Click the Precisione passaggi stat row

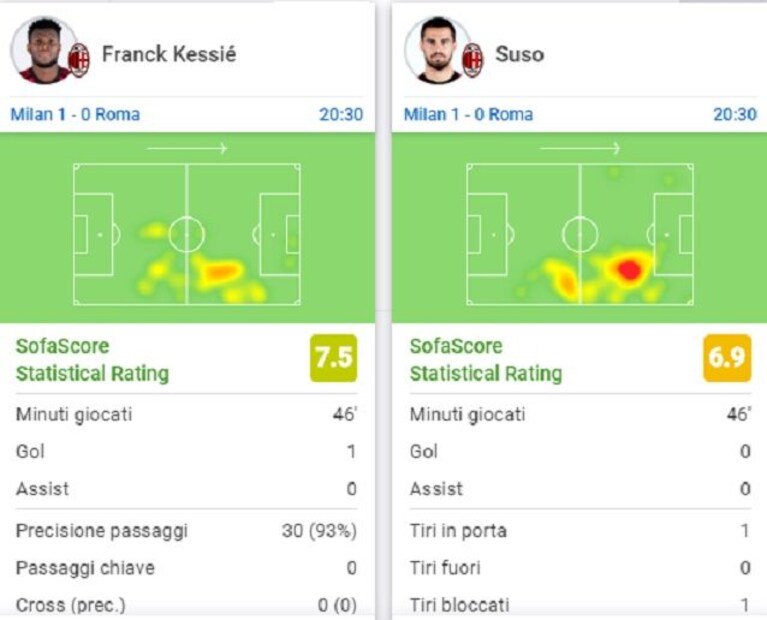point(186,531)
